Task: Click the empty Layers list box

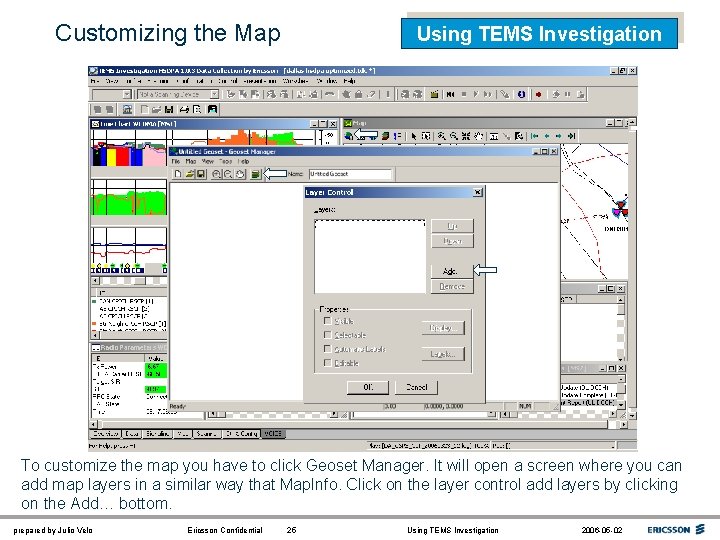Action: click(x=370, y=257)
